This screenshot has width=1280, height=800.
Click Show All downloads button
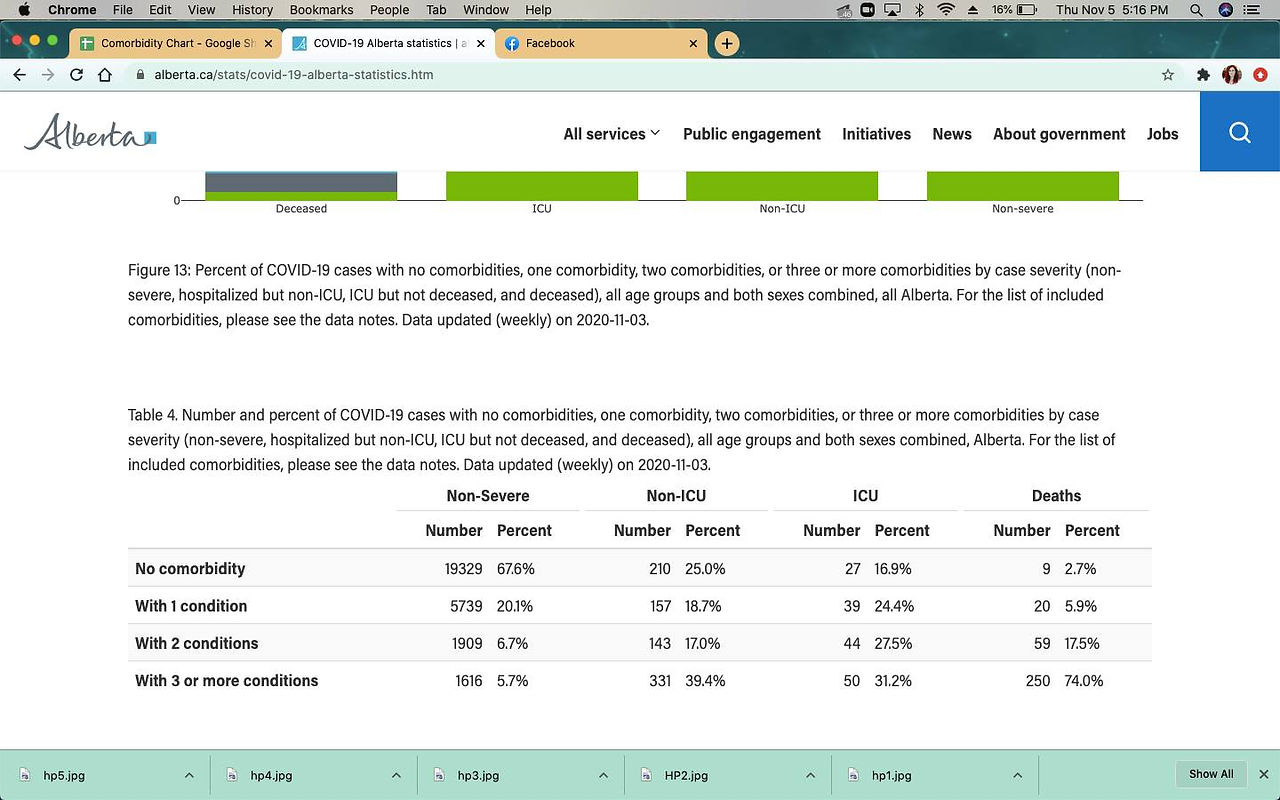(1211, 774)
